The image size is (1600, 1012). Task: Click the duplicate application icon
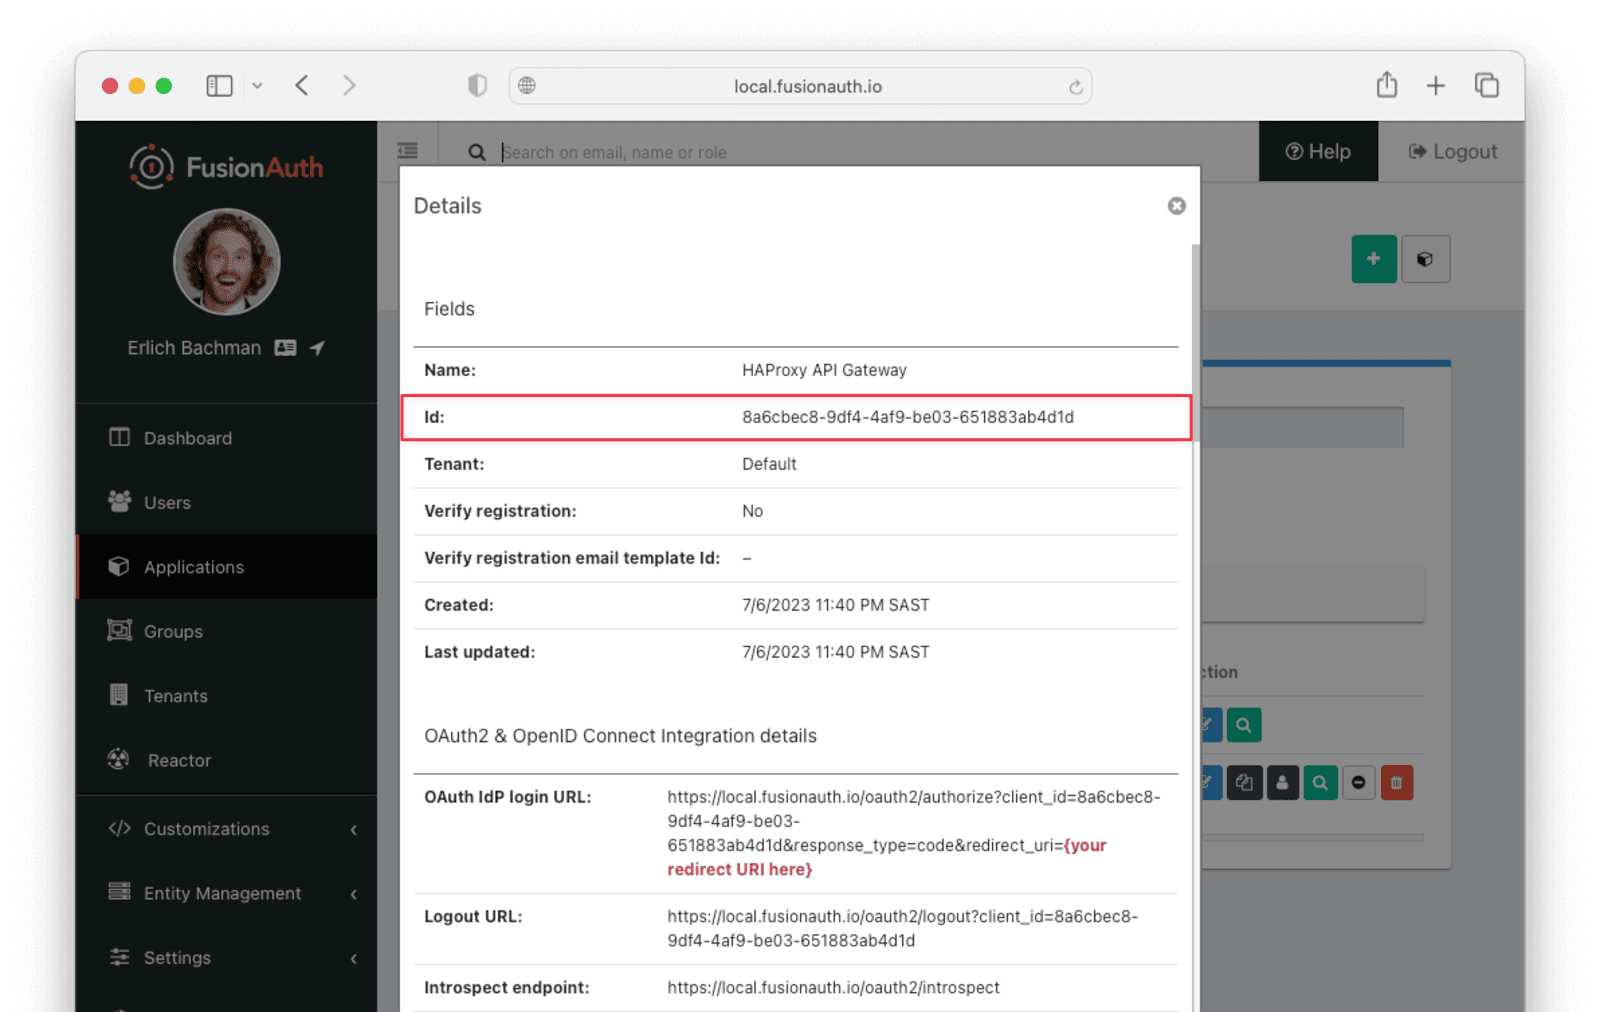tap(1244, 783)
